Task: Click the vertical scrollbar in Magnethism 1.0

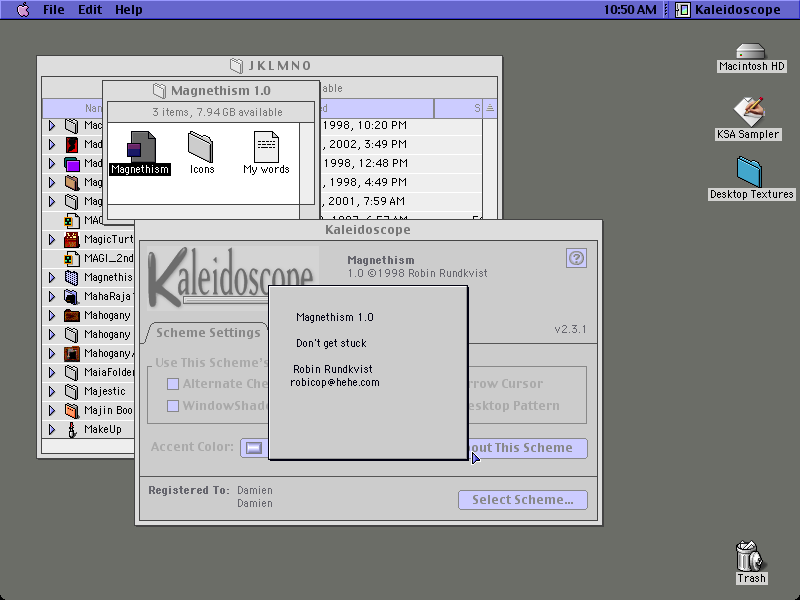Action: click(x=307, y=163)
